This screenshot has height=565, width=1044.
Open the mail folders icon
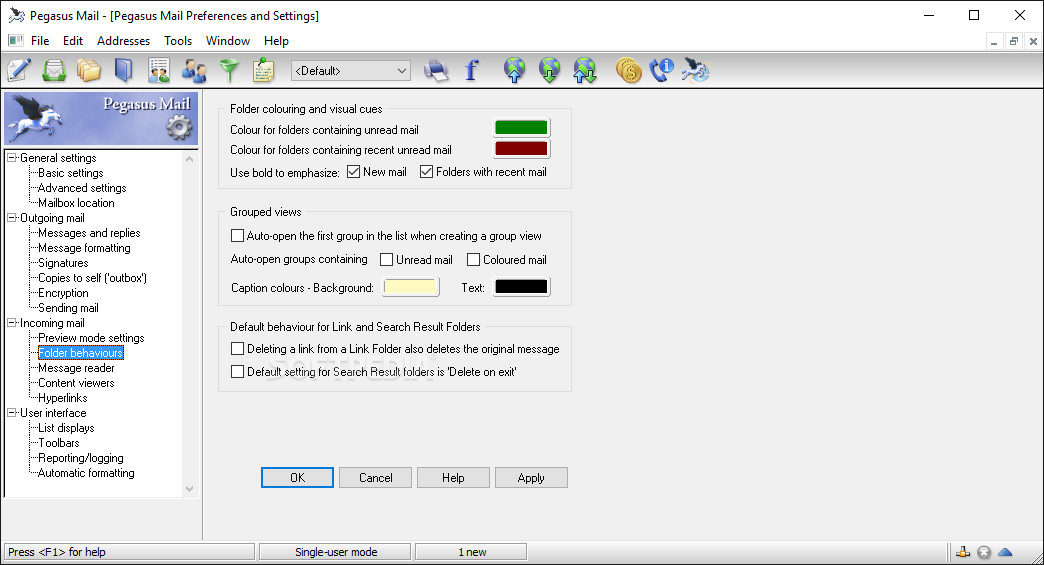[89, 70]
